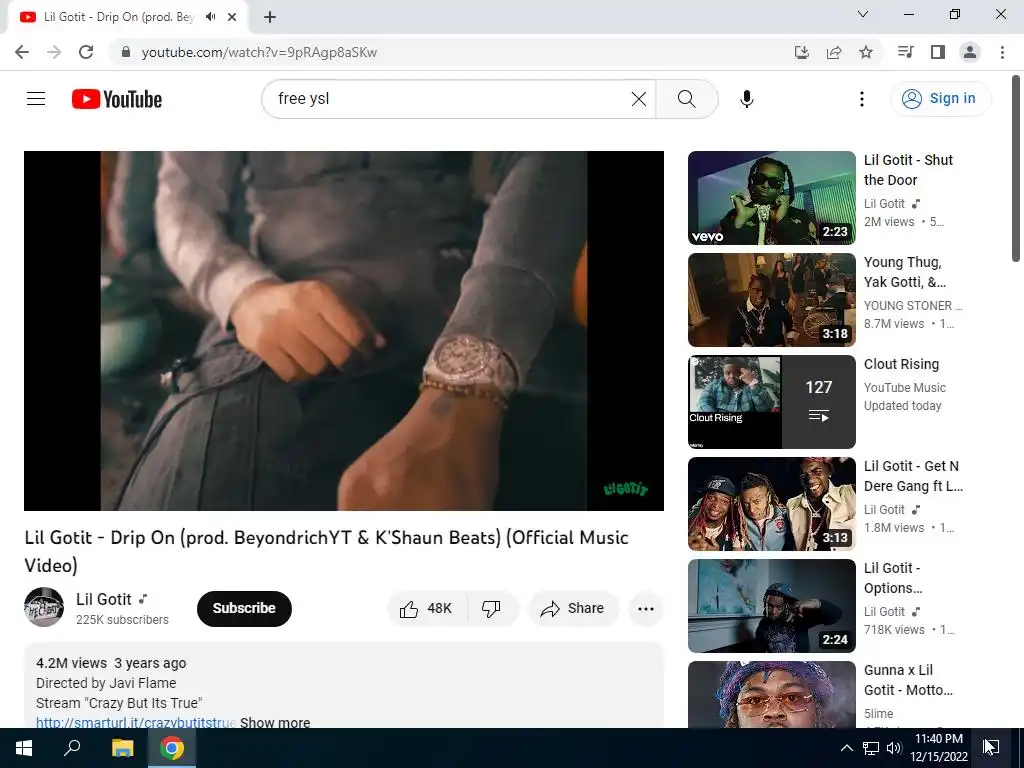Open File Explorer from taskbar

coord(122,748)
